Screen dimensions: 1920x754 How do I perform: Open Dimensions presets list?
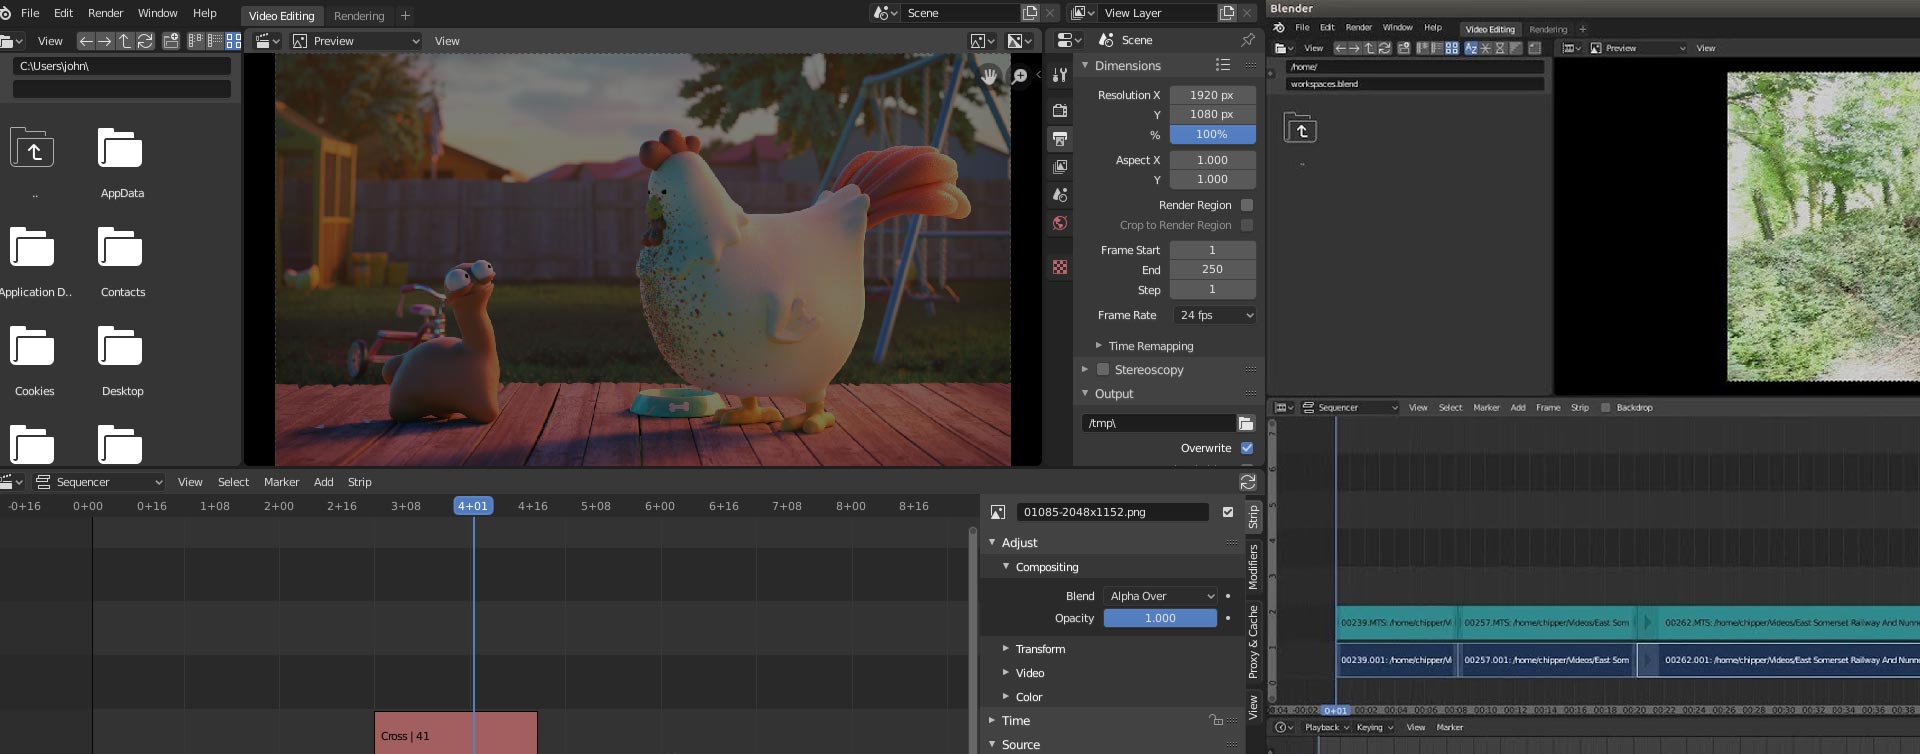1222,65
